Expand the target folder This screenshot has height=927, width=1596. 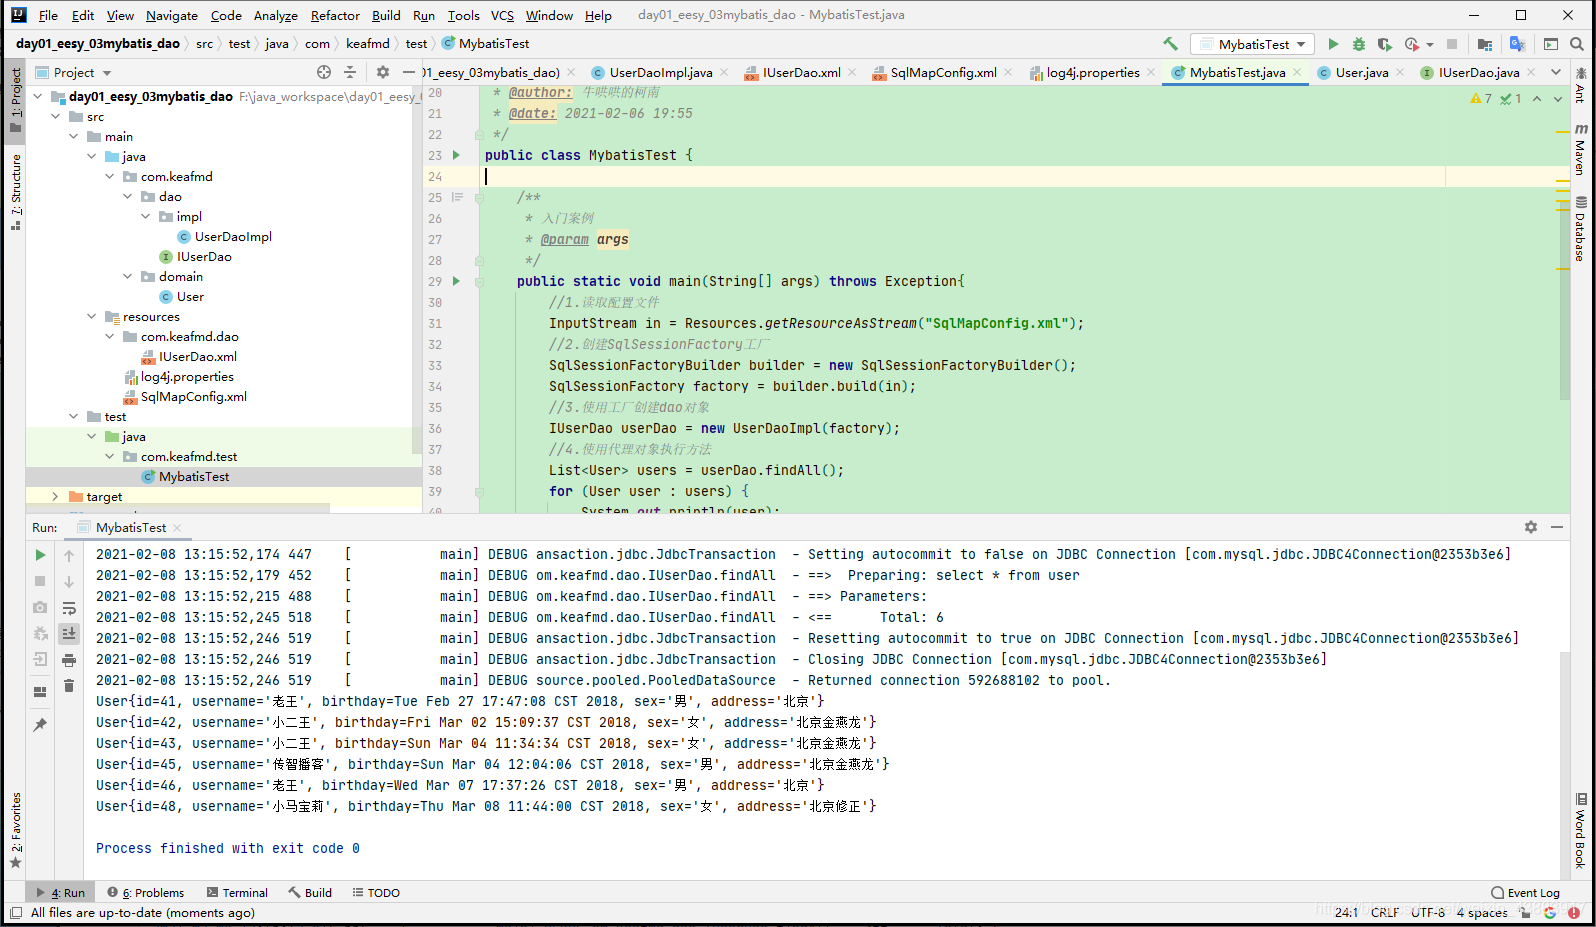click(55, 496)
